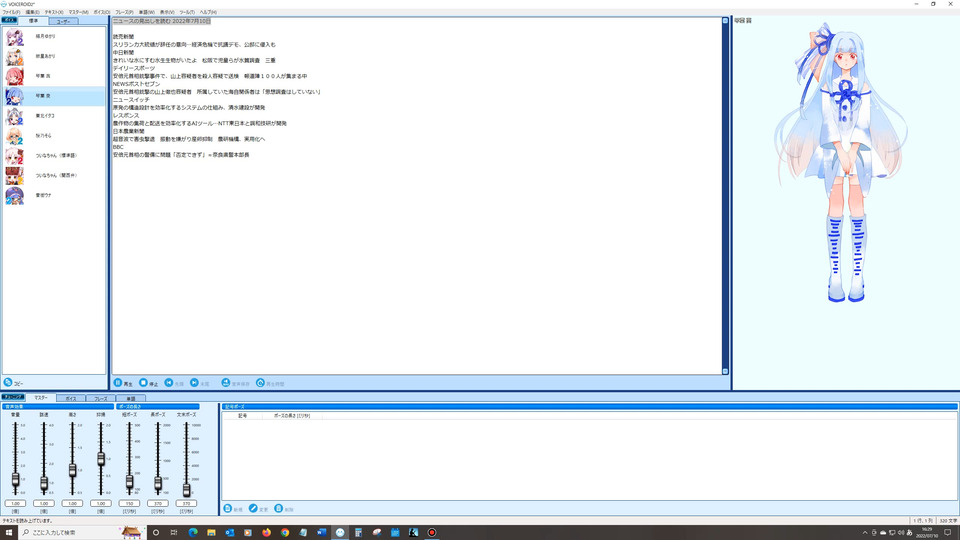Choose the blue-haired 琴葉 葵 voice avatar
960x540 pixels.
point(14,96)
